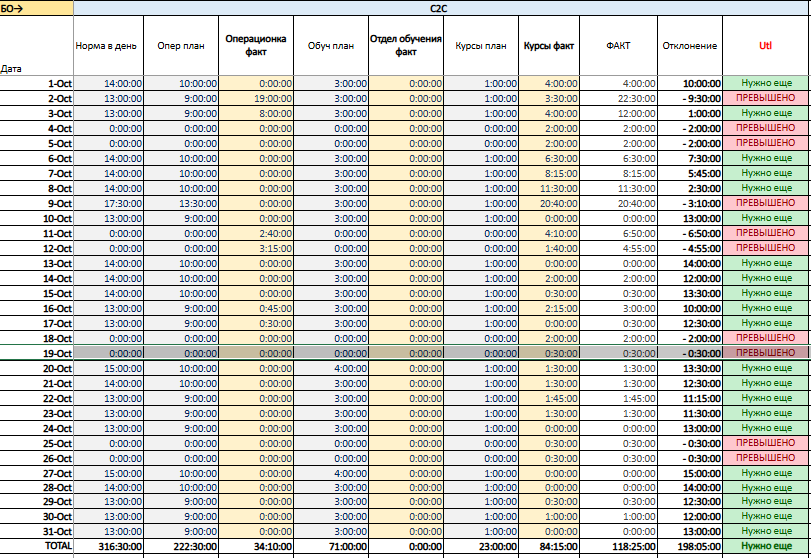
Task: Select the 26-Oct date cell
Action: pyautogui.click(x=37, y=458)
